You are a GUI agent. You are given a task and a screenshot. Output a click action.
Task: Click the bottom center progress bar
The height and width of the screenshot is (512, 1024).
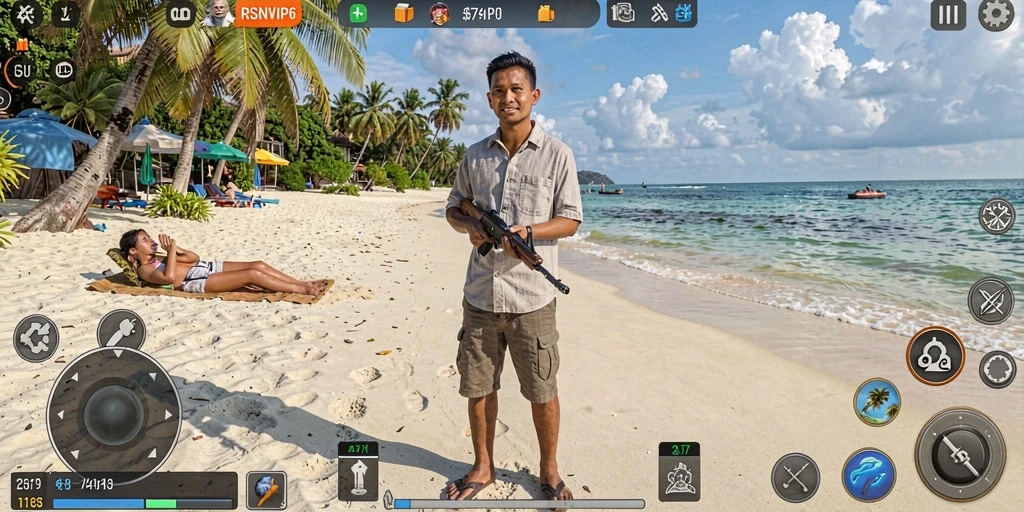coord(518,504)
